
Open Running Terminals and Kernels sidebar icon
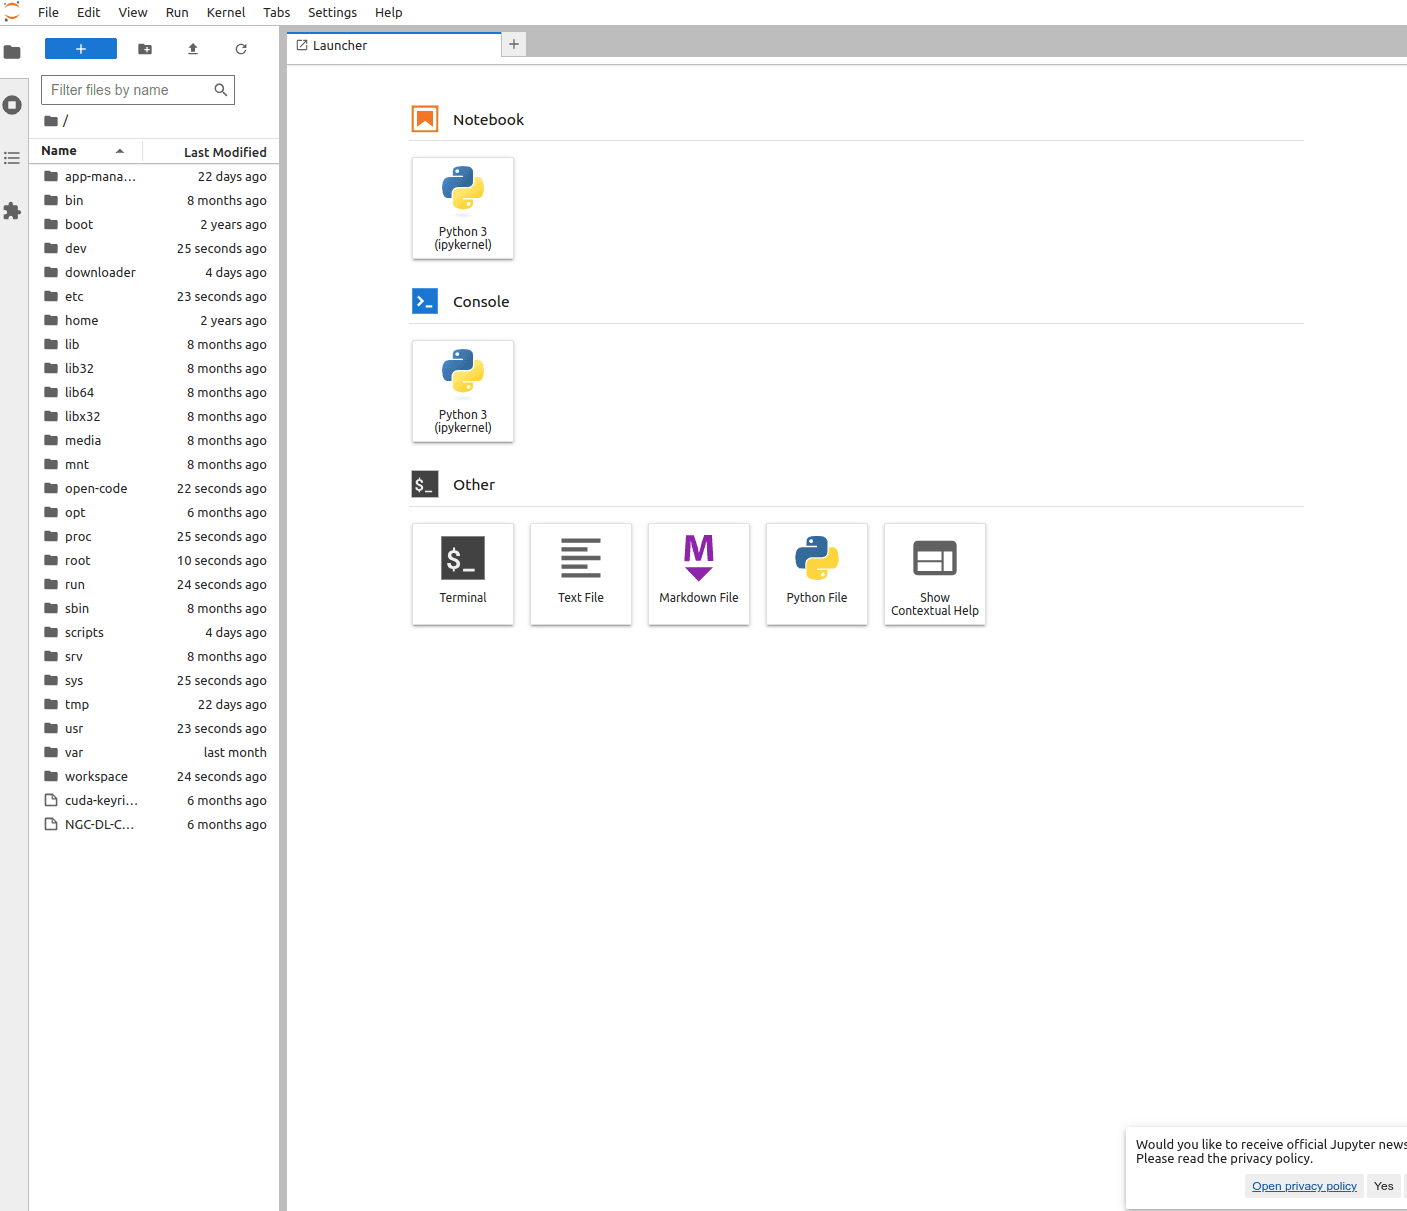coord(12,105)
